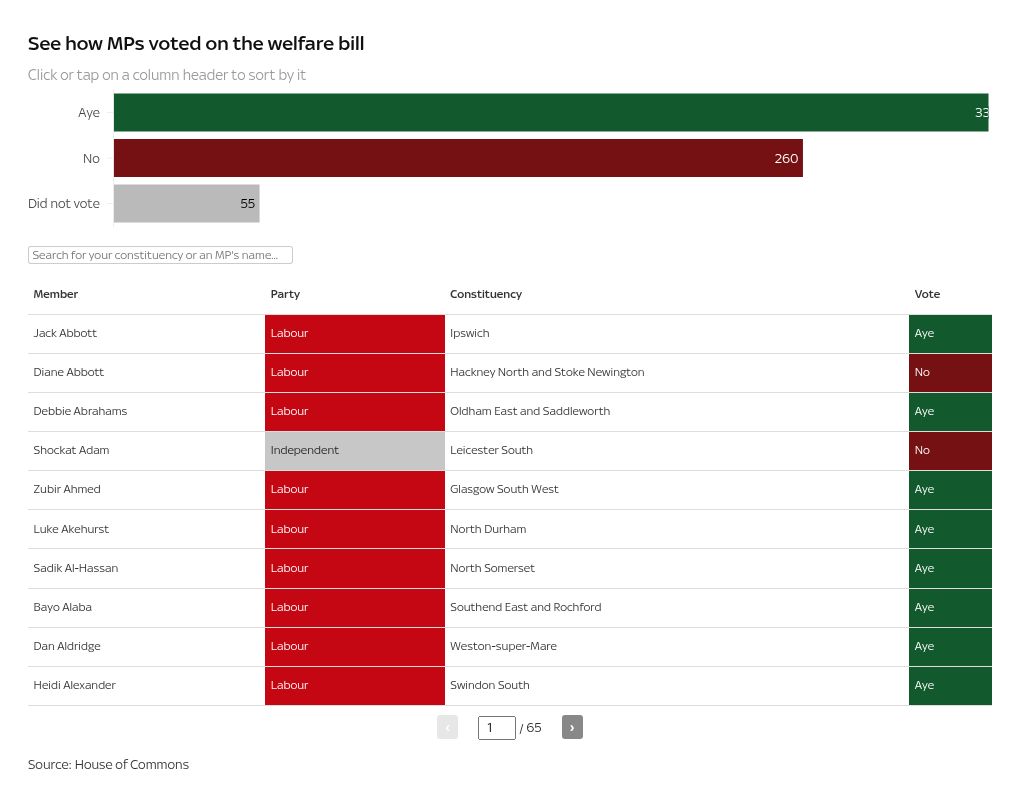Click the constituency or MP search field
Image resolution: width=1020 pixels, height=800 pixels.
click(x=160, y=255)
